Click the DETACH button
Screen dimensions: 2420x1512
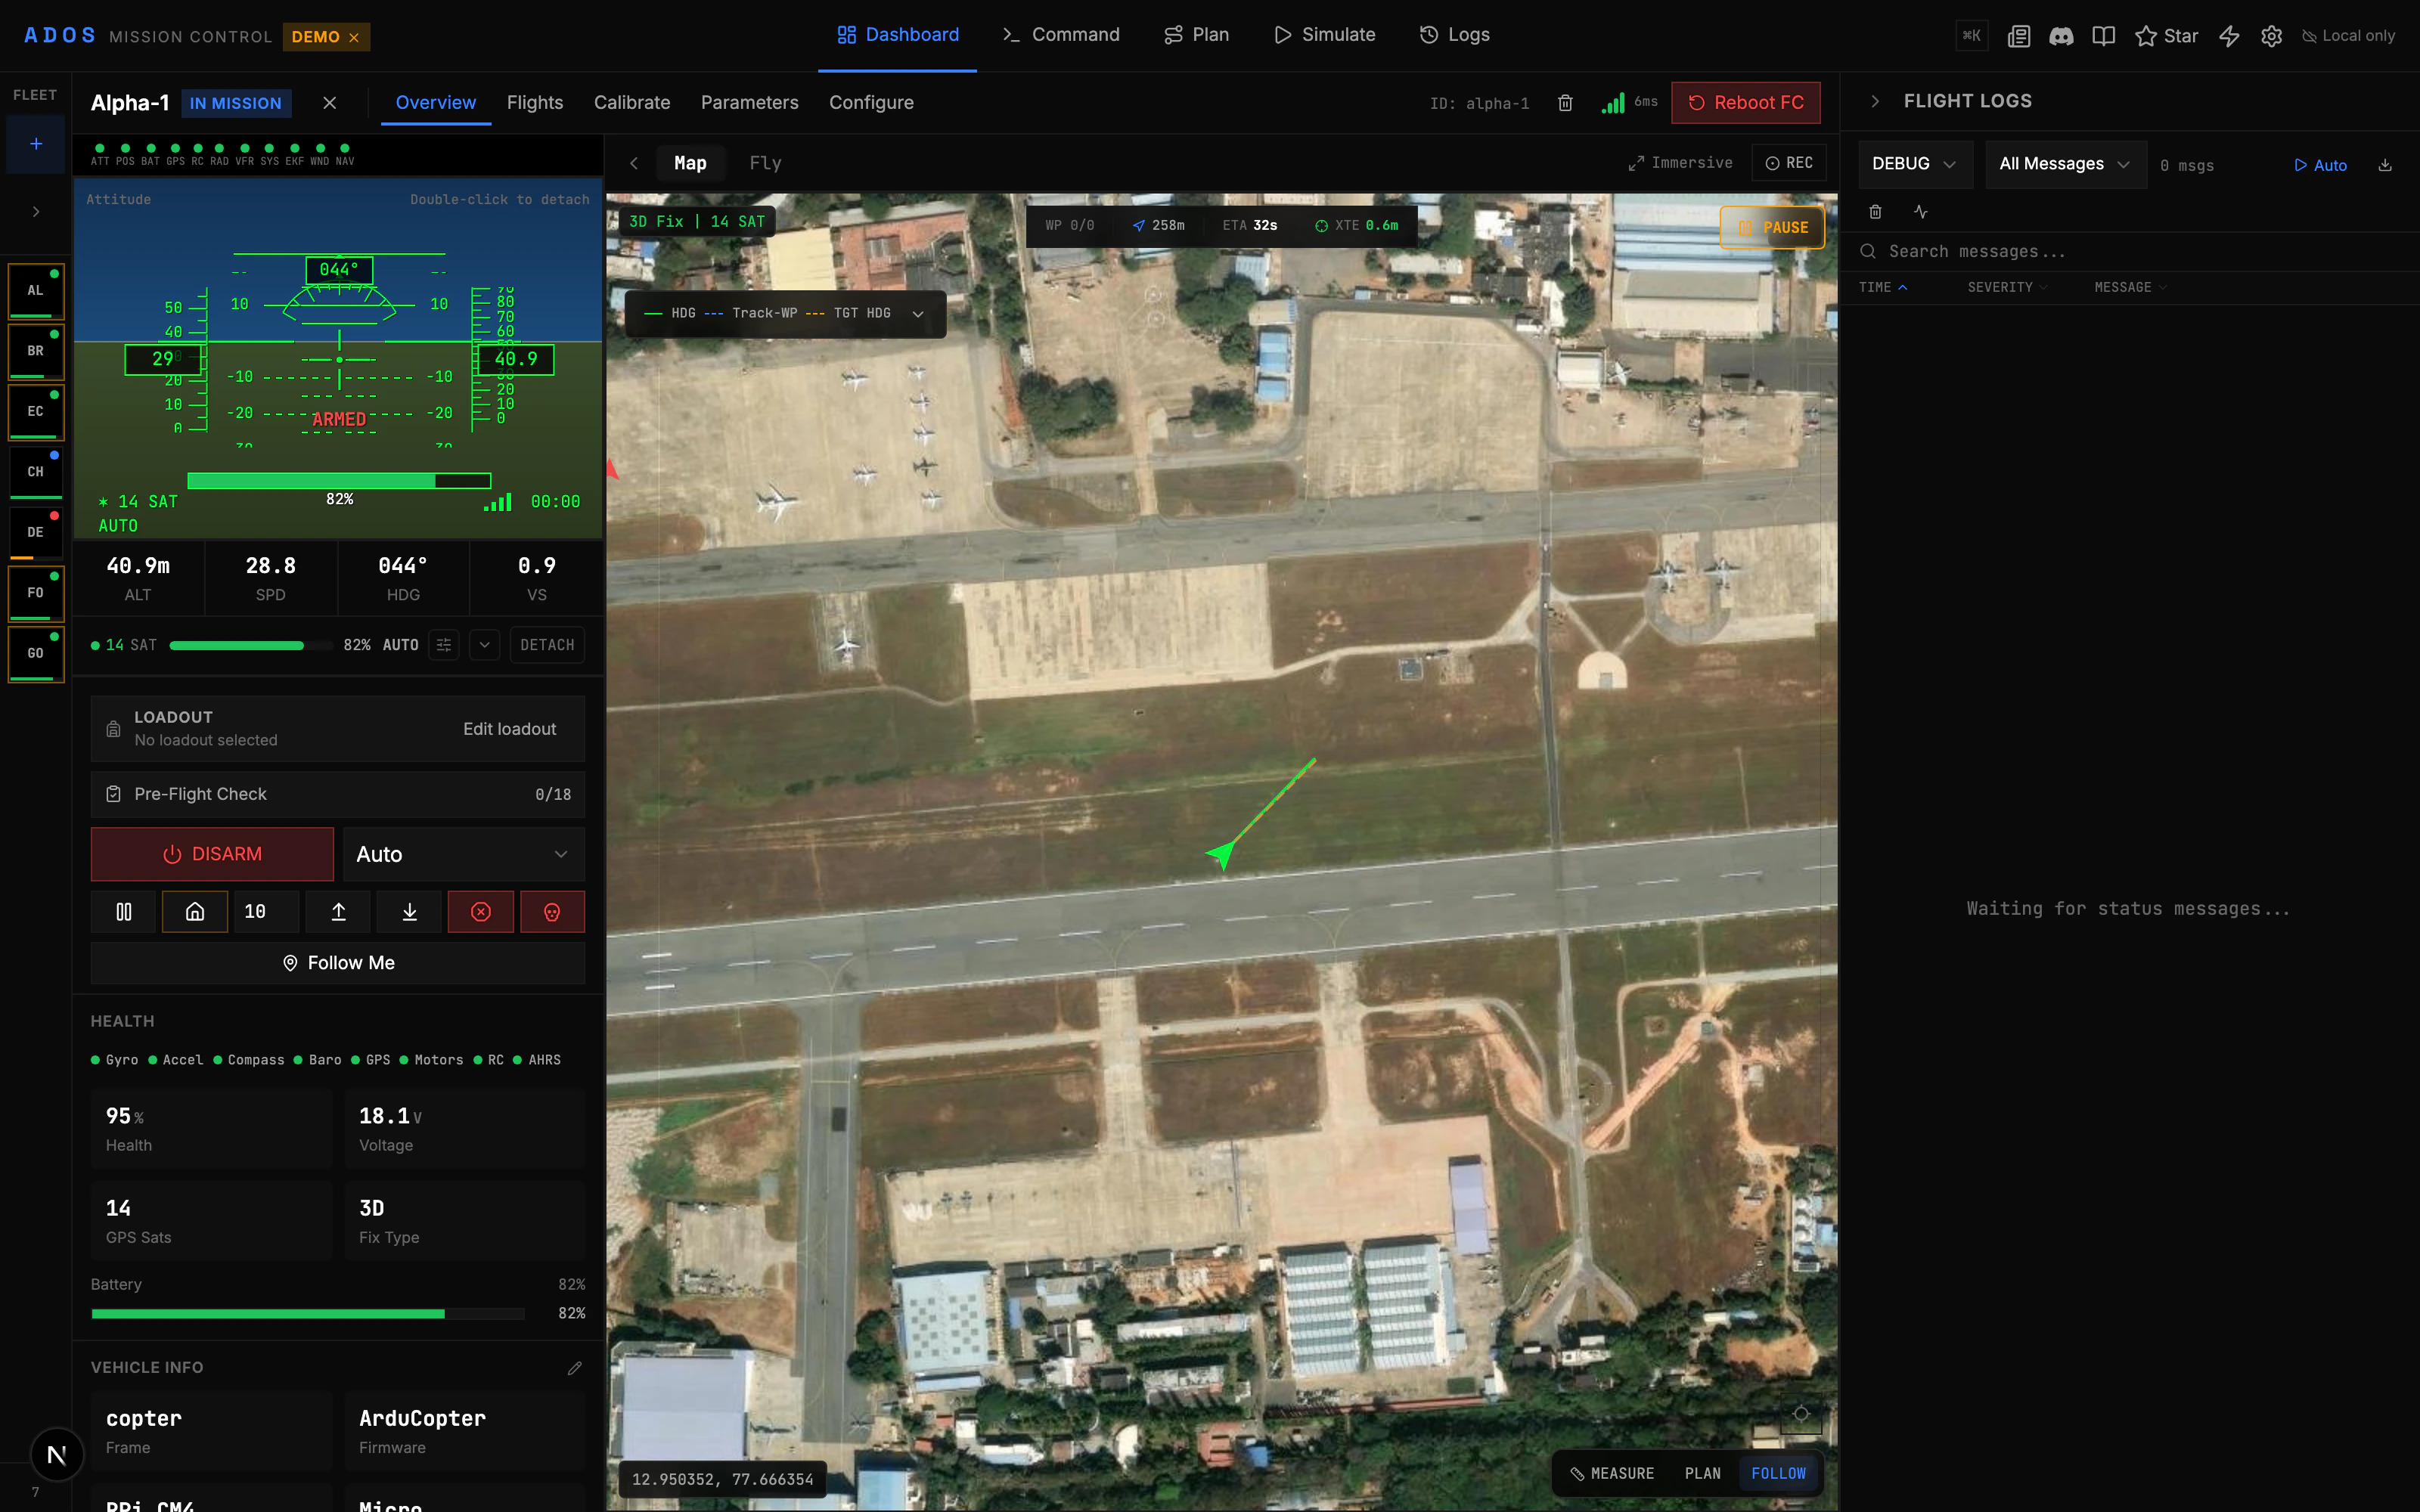click(x=547, y=645)
